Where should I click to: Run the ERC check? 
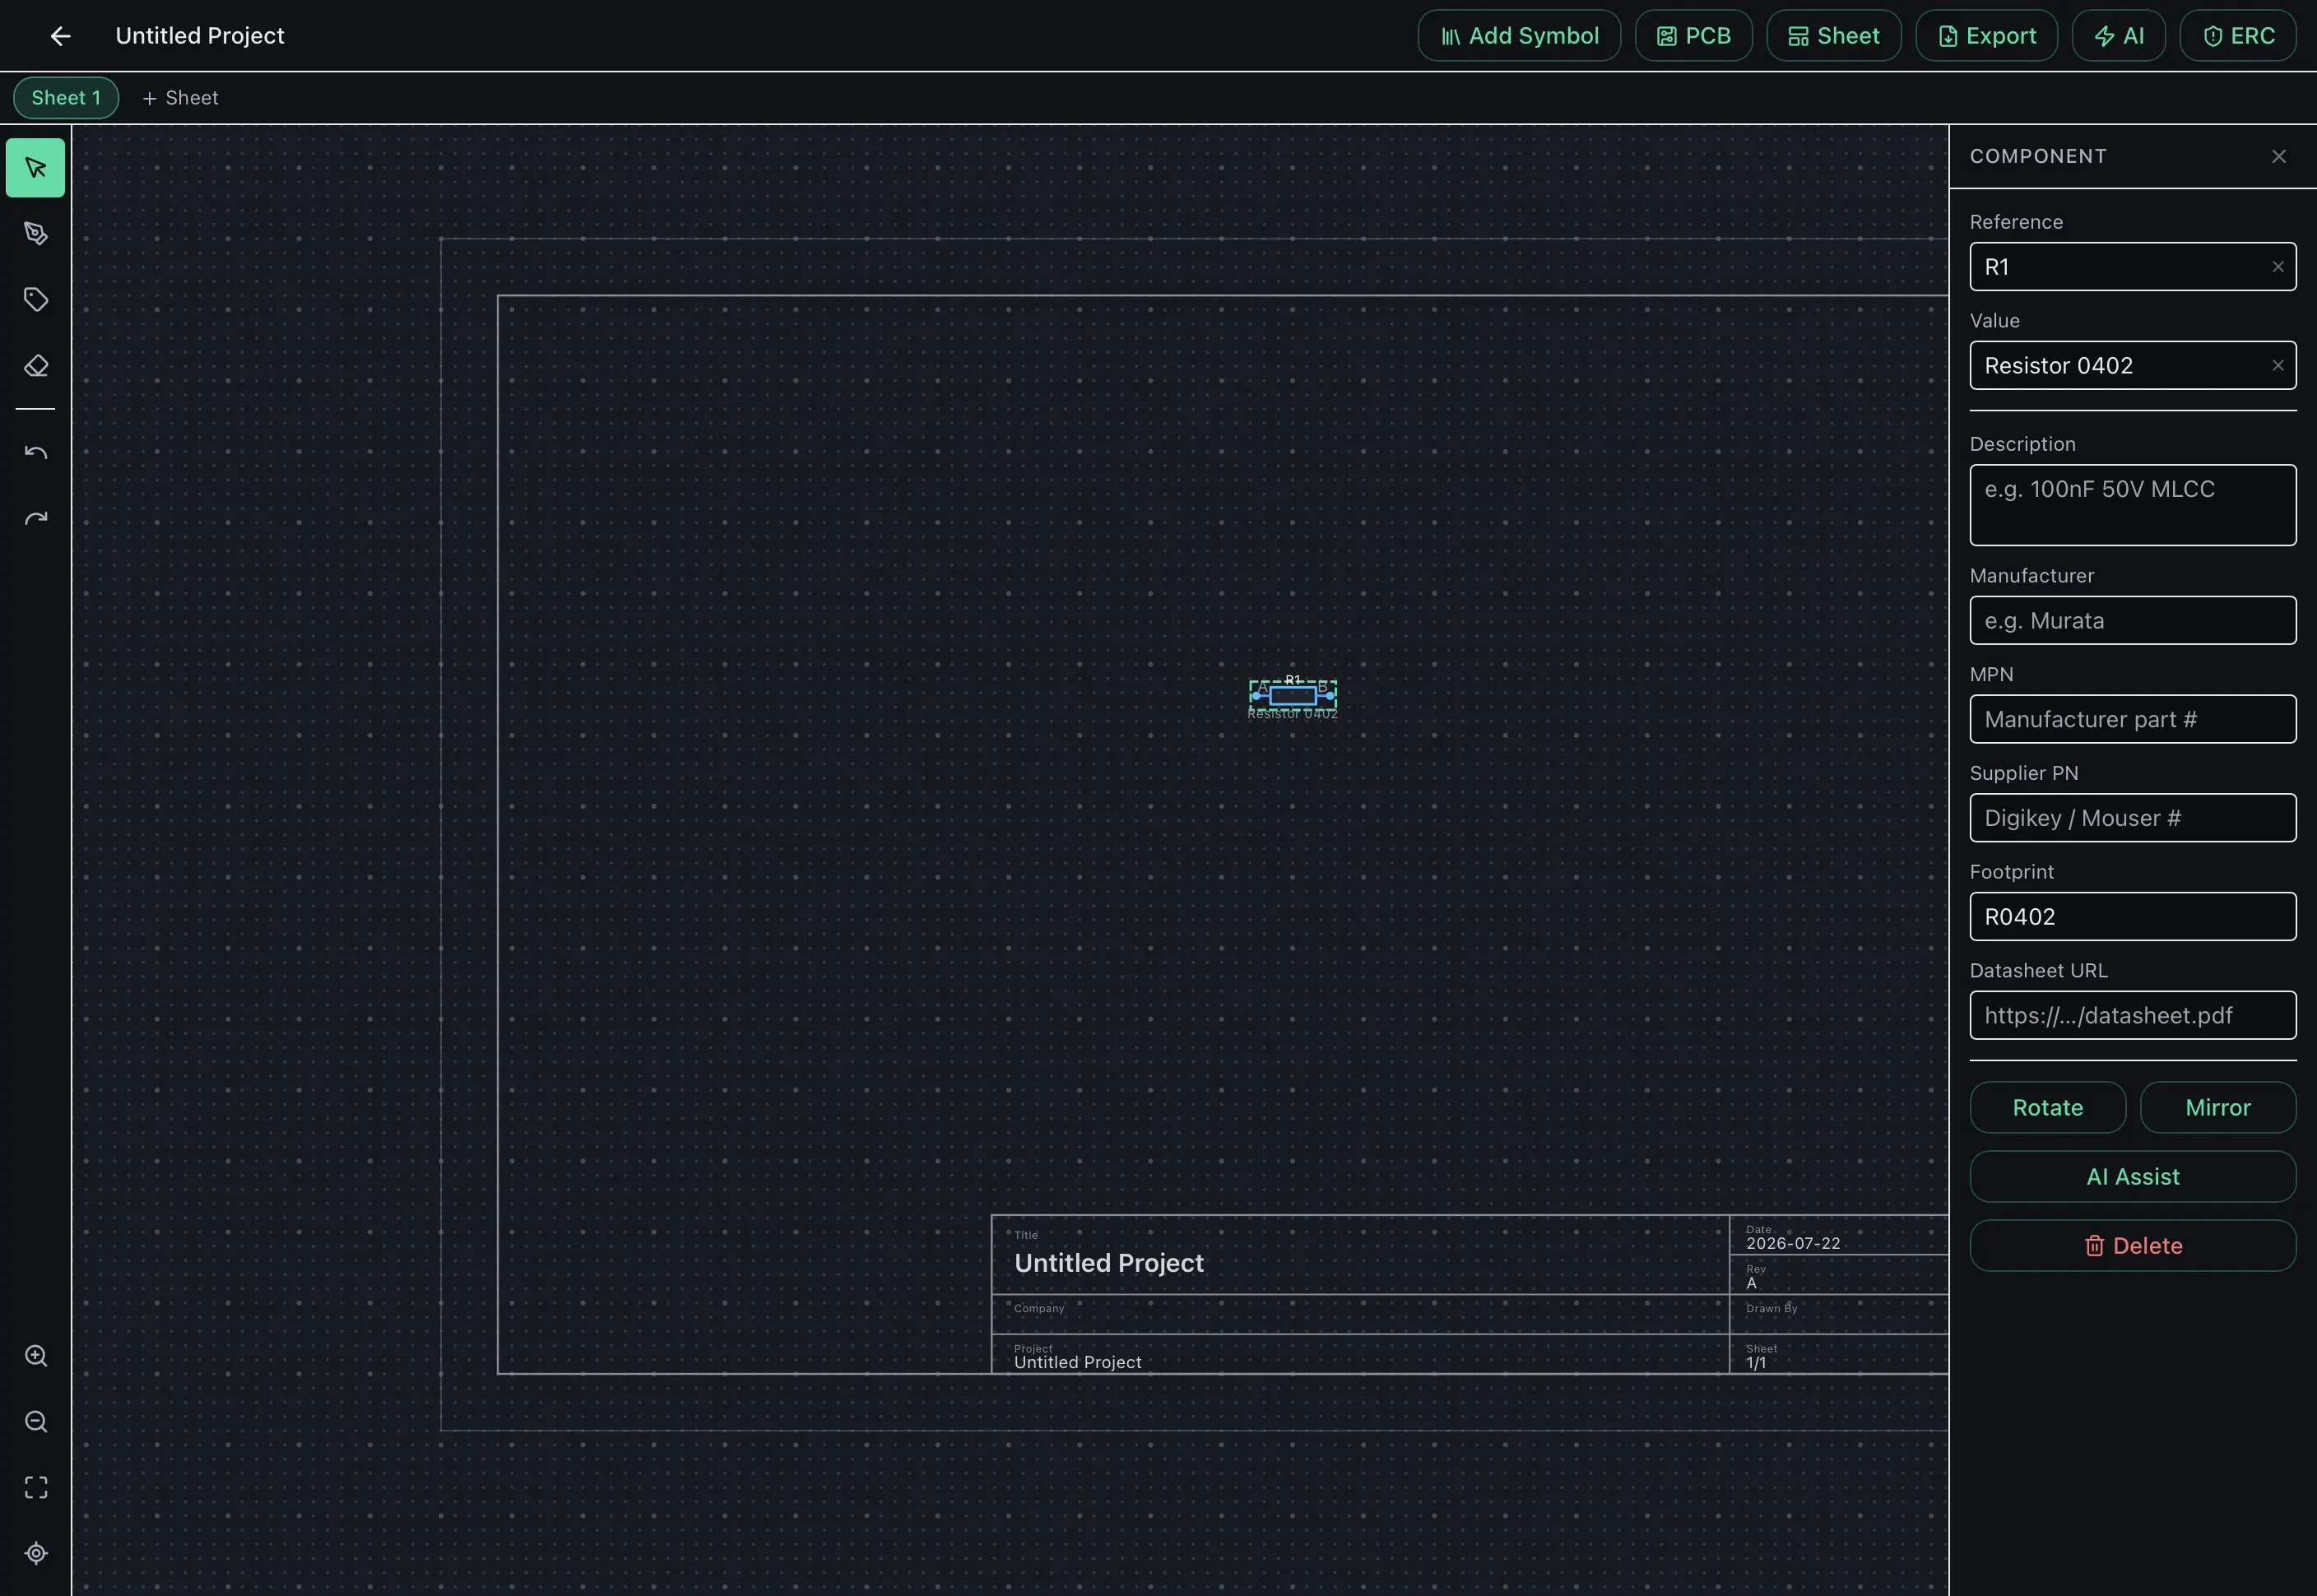pyautogui.click(x=2238, y=36)
